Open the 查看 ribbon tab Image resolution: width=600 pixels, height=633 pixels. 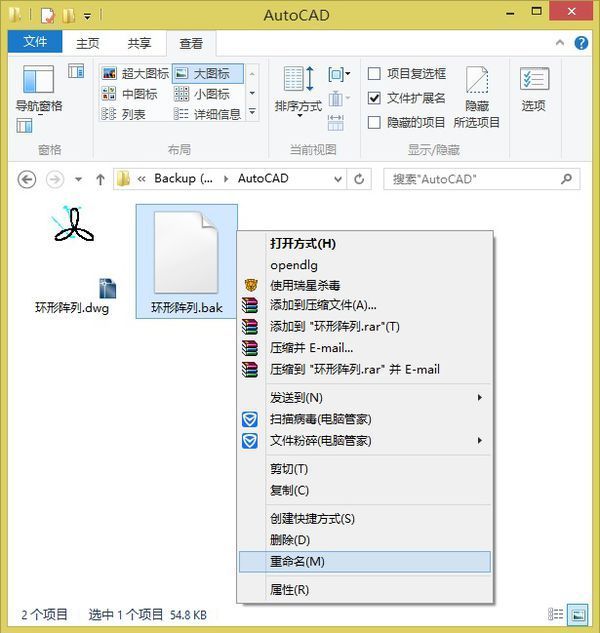tap(191, 43)
